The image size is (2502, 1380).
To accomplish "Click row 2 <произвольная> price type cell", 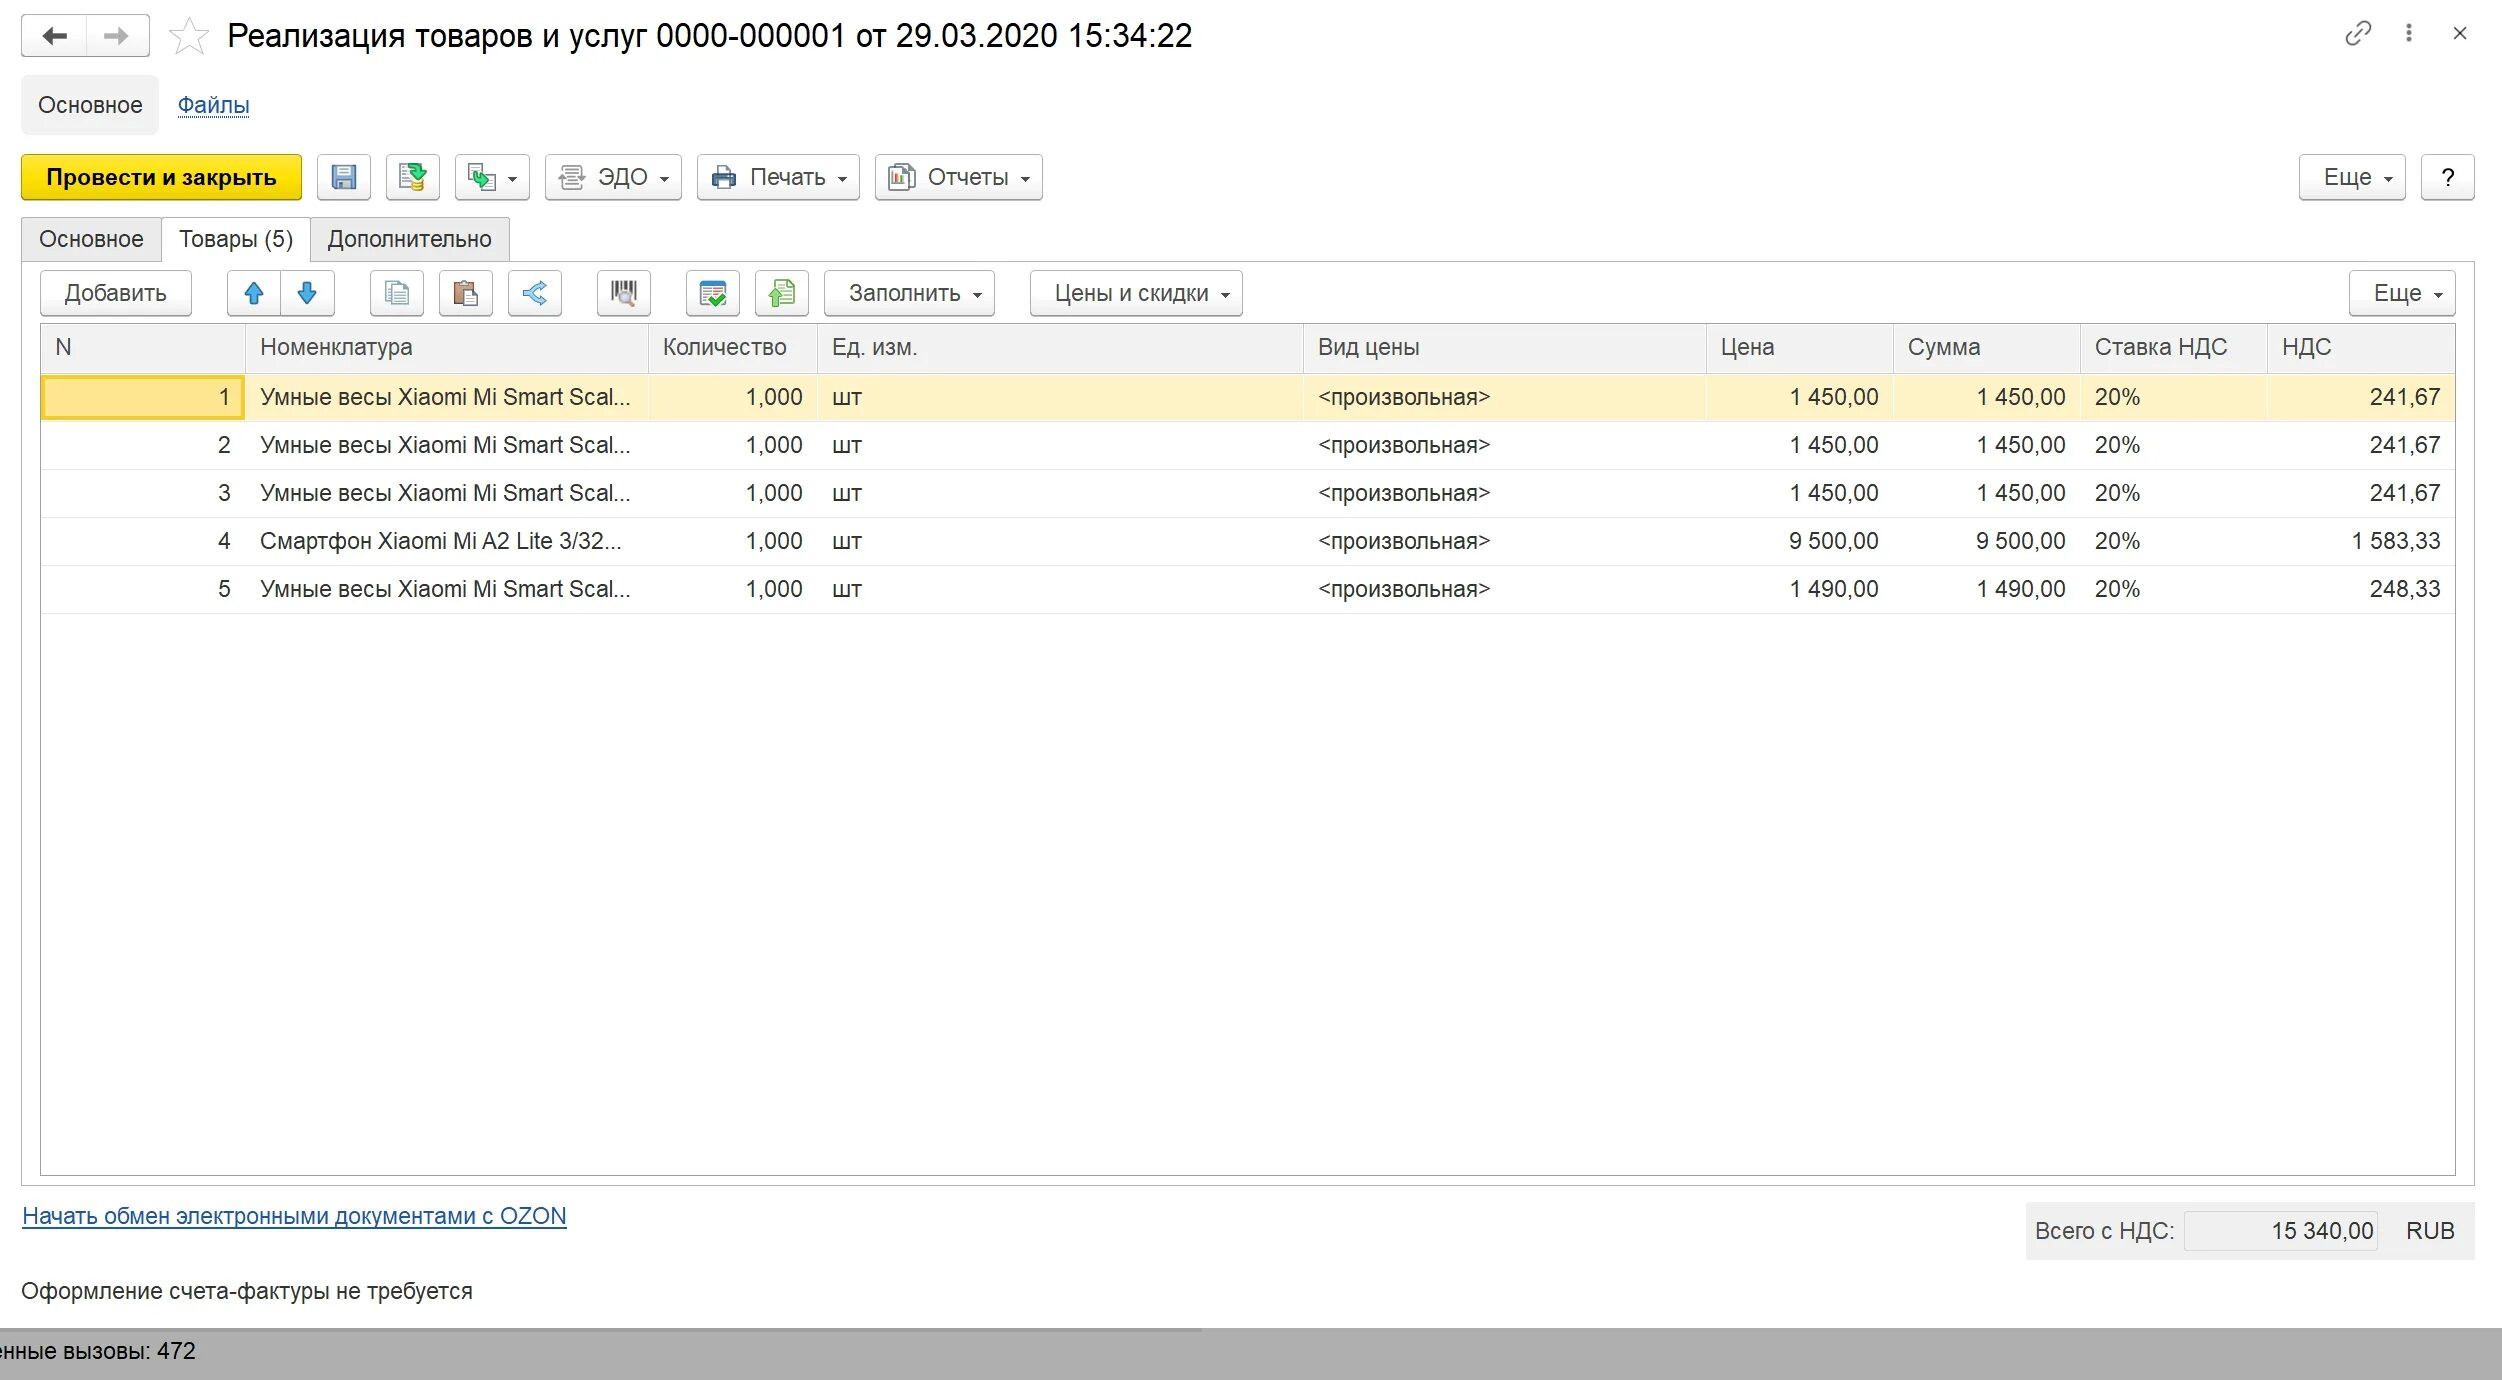I will [1504, 445].
